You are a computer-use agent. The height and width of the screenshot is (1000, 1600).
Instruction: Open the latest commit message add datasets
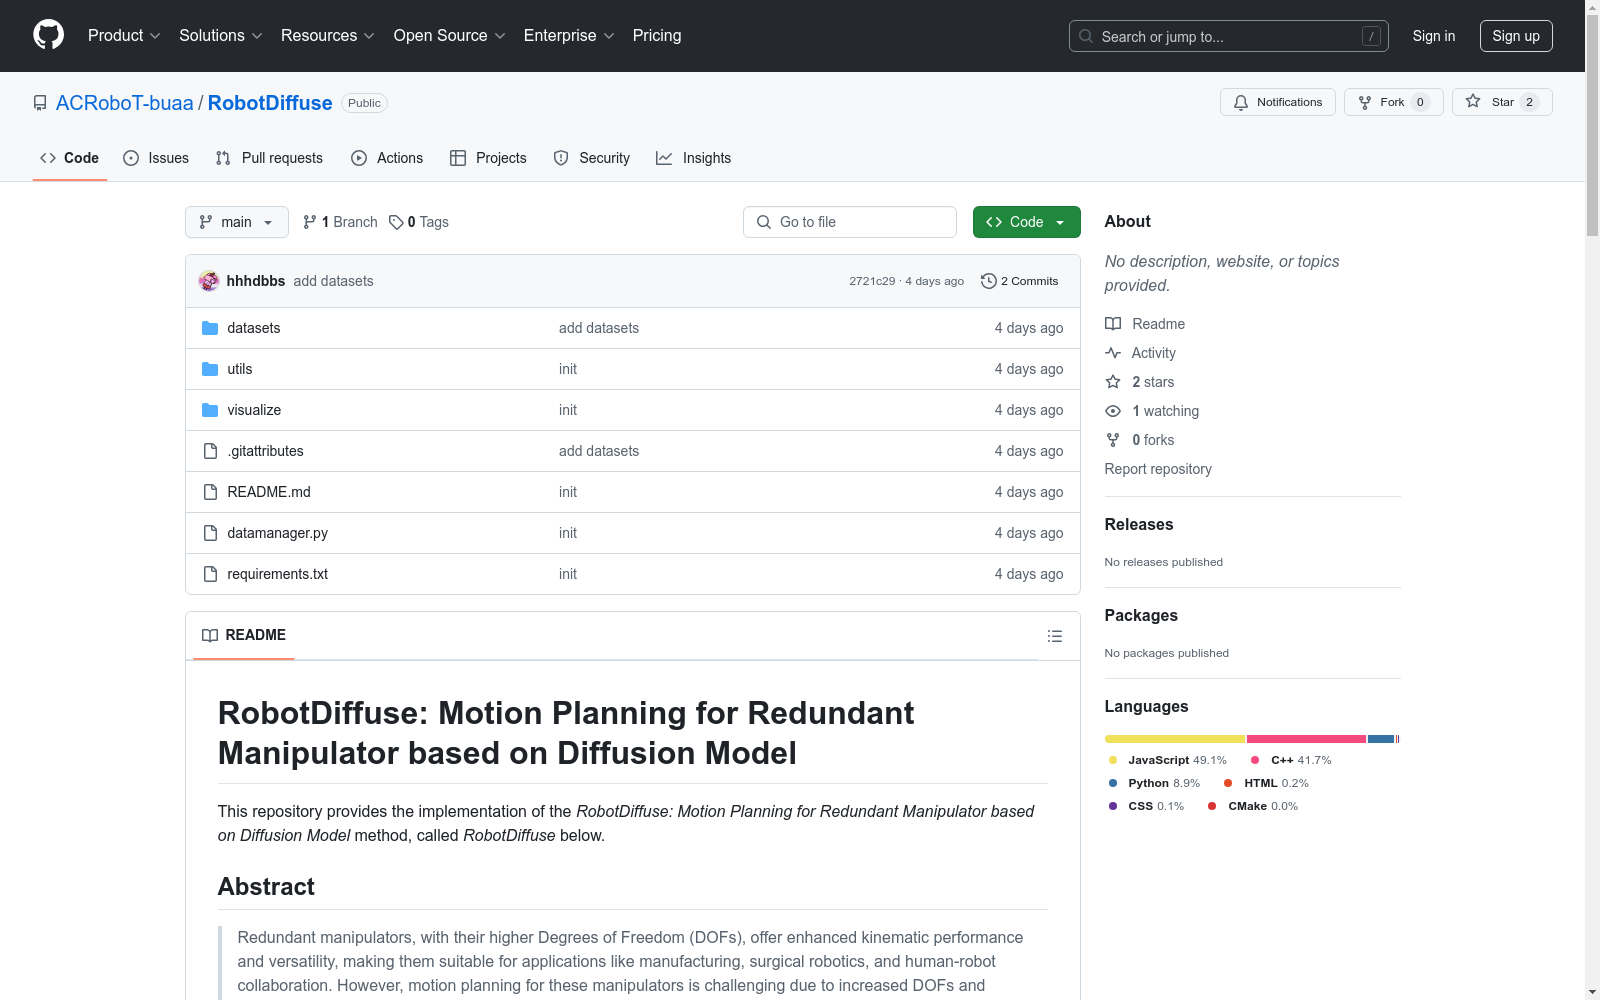pyautogui.click(x=333, y=281)
